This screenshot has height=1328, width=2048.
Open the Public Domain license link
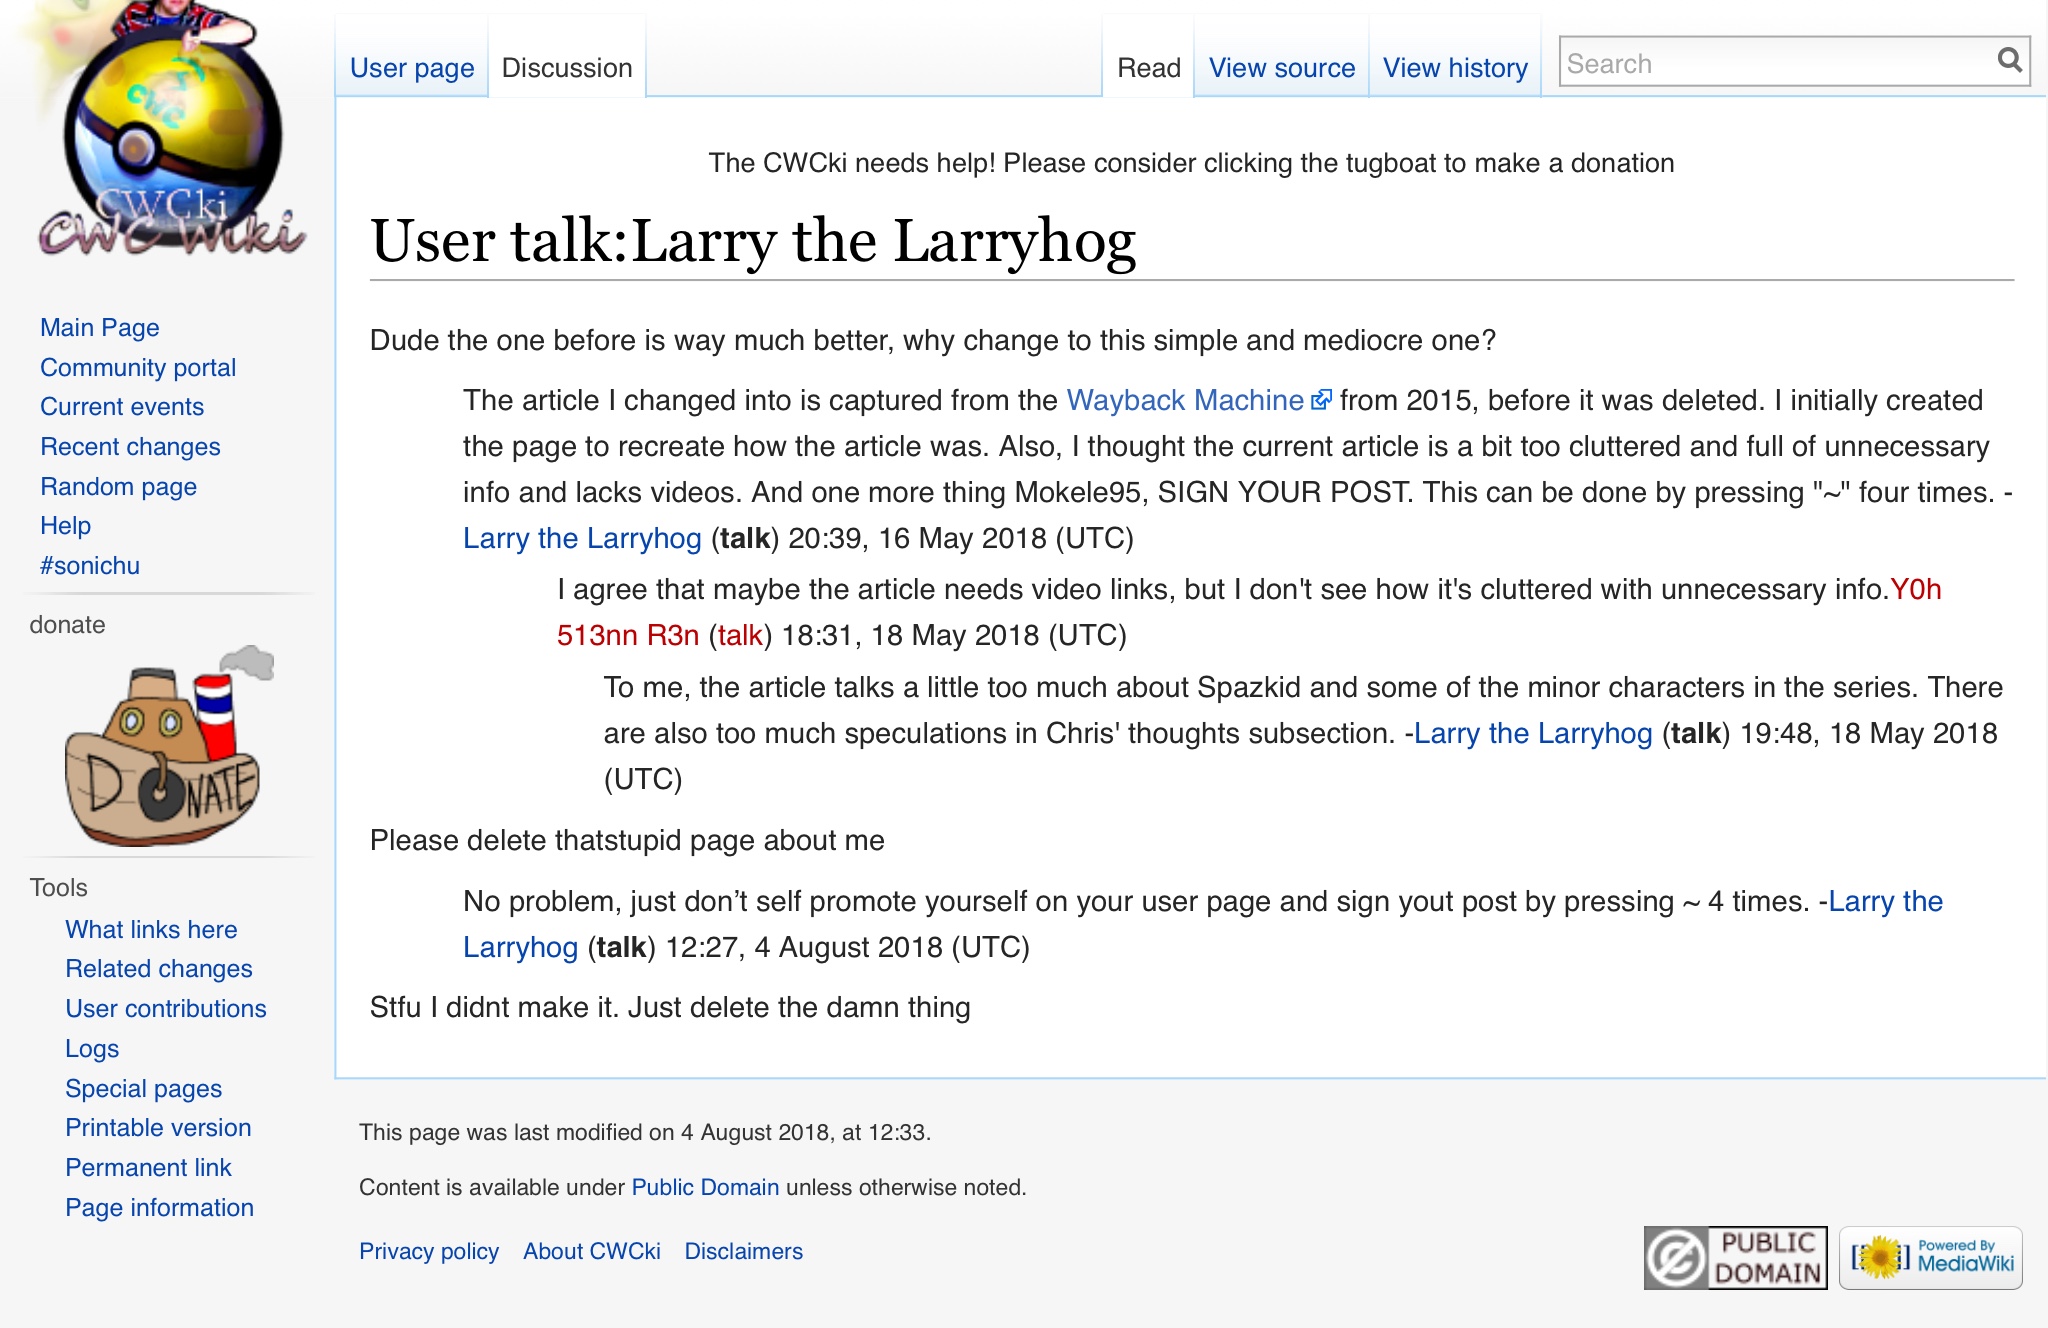coord(705,1187)
